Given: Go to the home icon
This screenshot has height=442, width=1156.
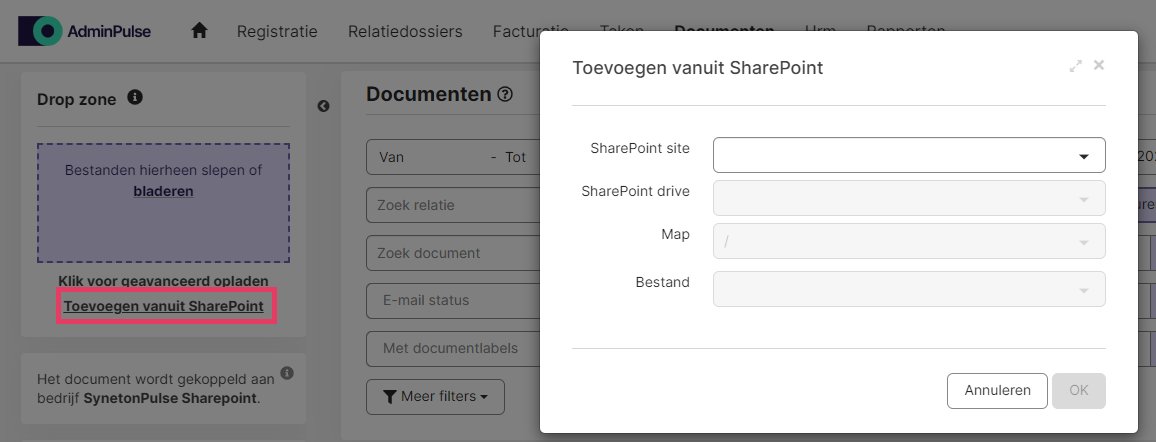Looking at the screenshot, I should (199, 31).
